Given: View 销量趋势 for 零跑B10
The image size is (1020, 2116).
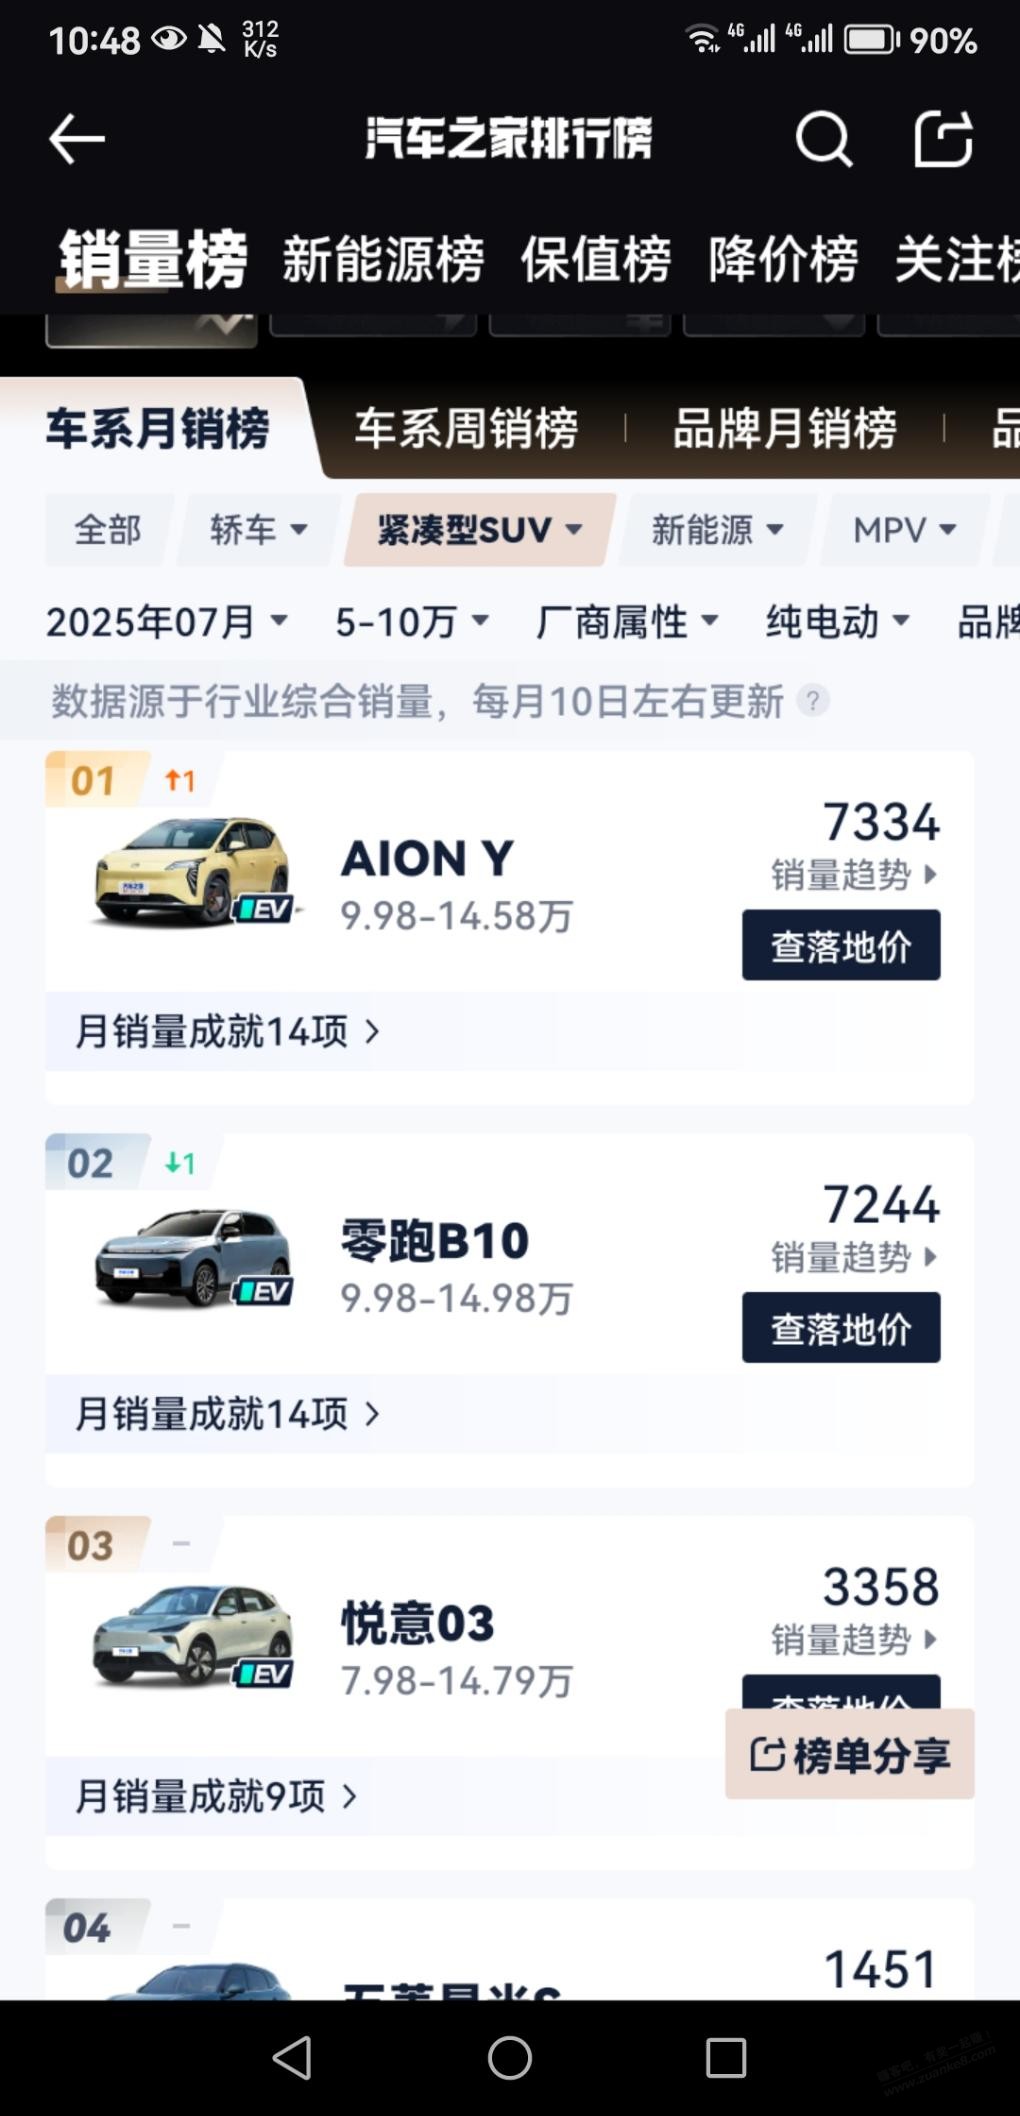Looking at the screenshot, I should (854, 1257).
